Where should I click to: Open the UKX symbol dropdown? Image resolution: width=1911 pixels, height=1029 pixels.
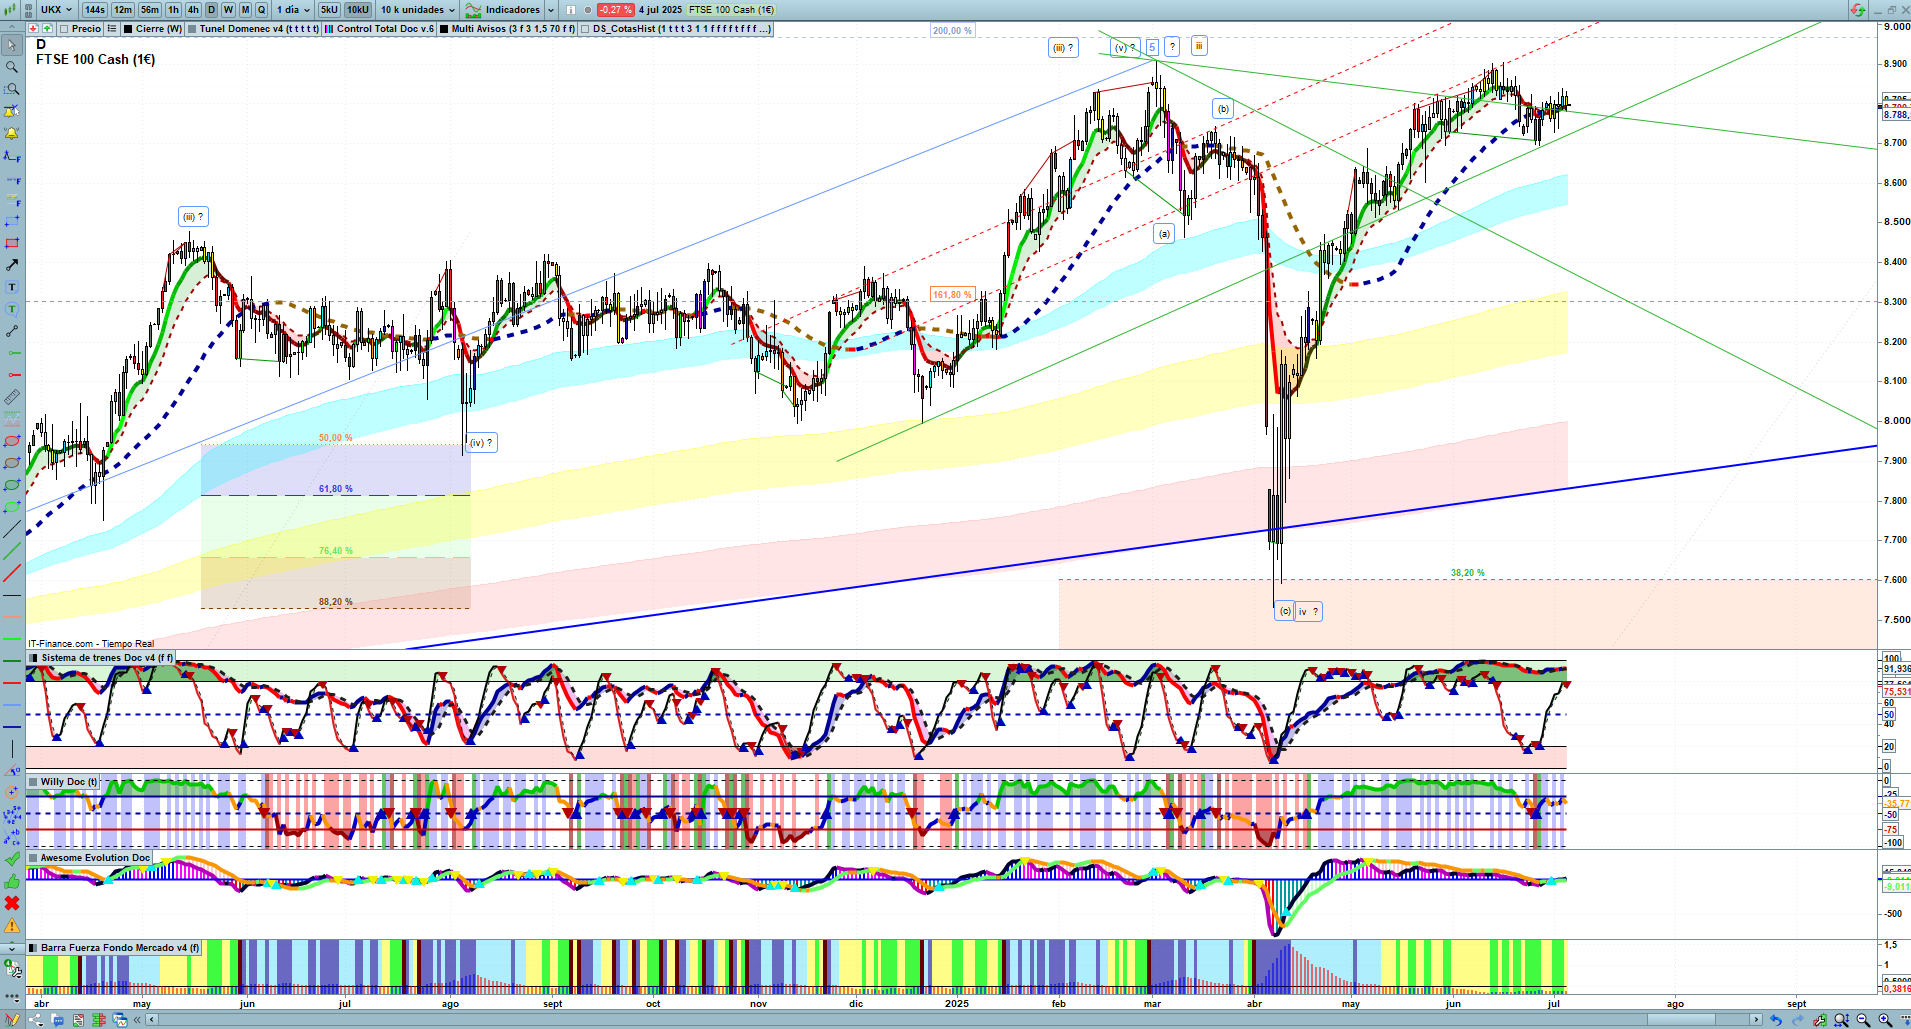click(57, 10)
